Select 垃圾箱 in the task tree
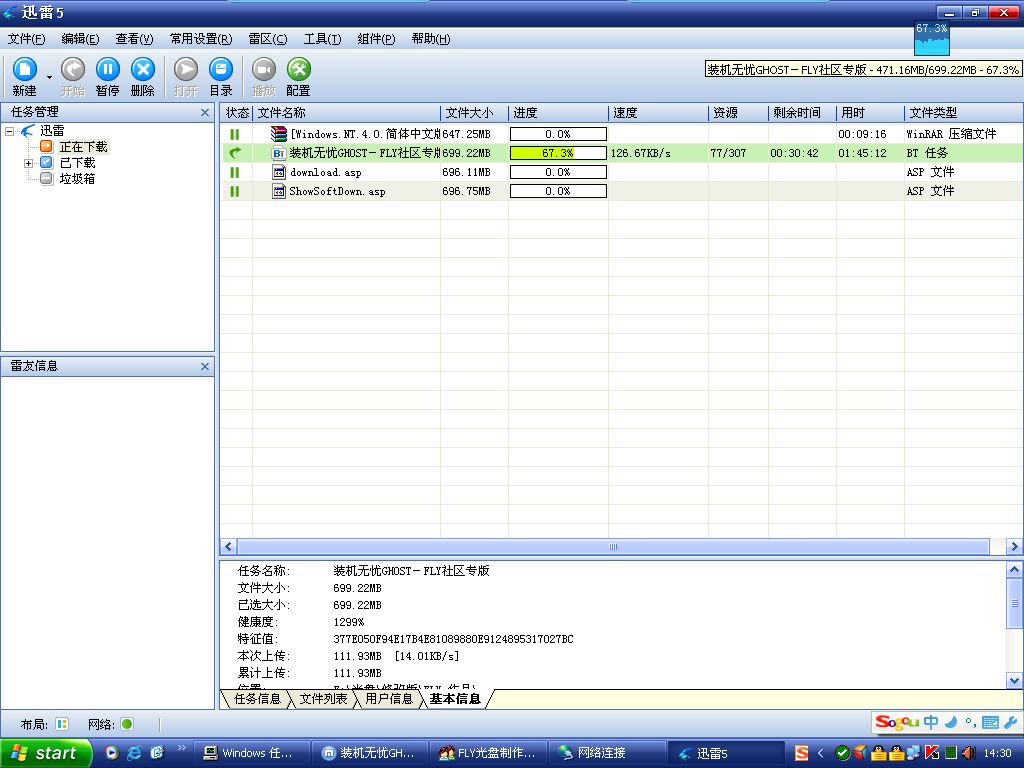1024x768 pixels. pyautogui.click(x=77, y=178)
